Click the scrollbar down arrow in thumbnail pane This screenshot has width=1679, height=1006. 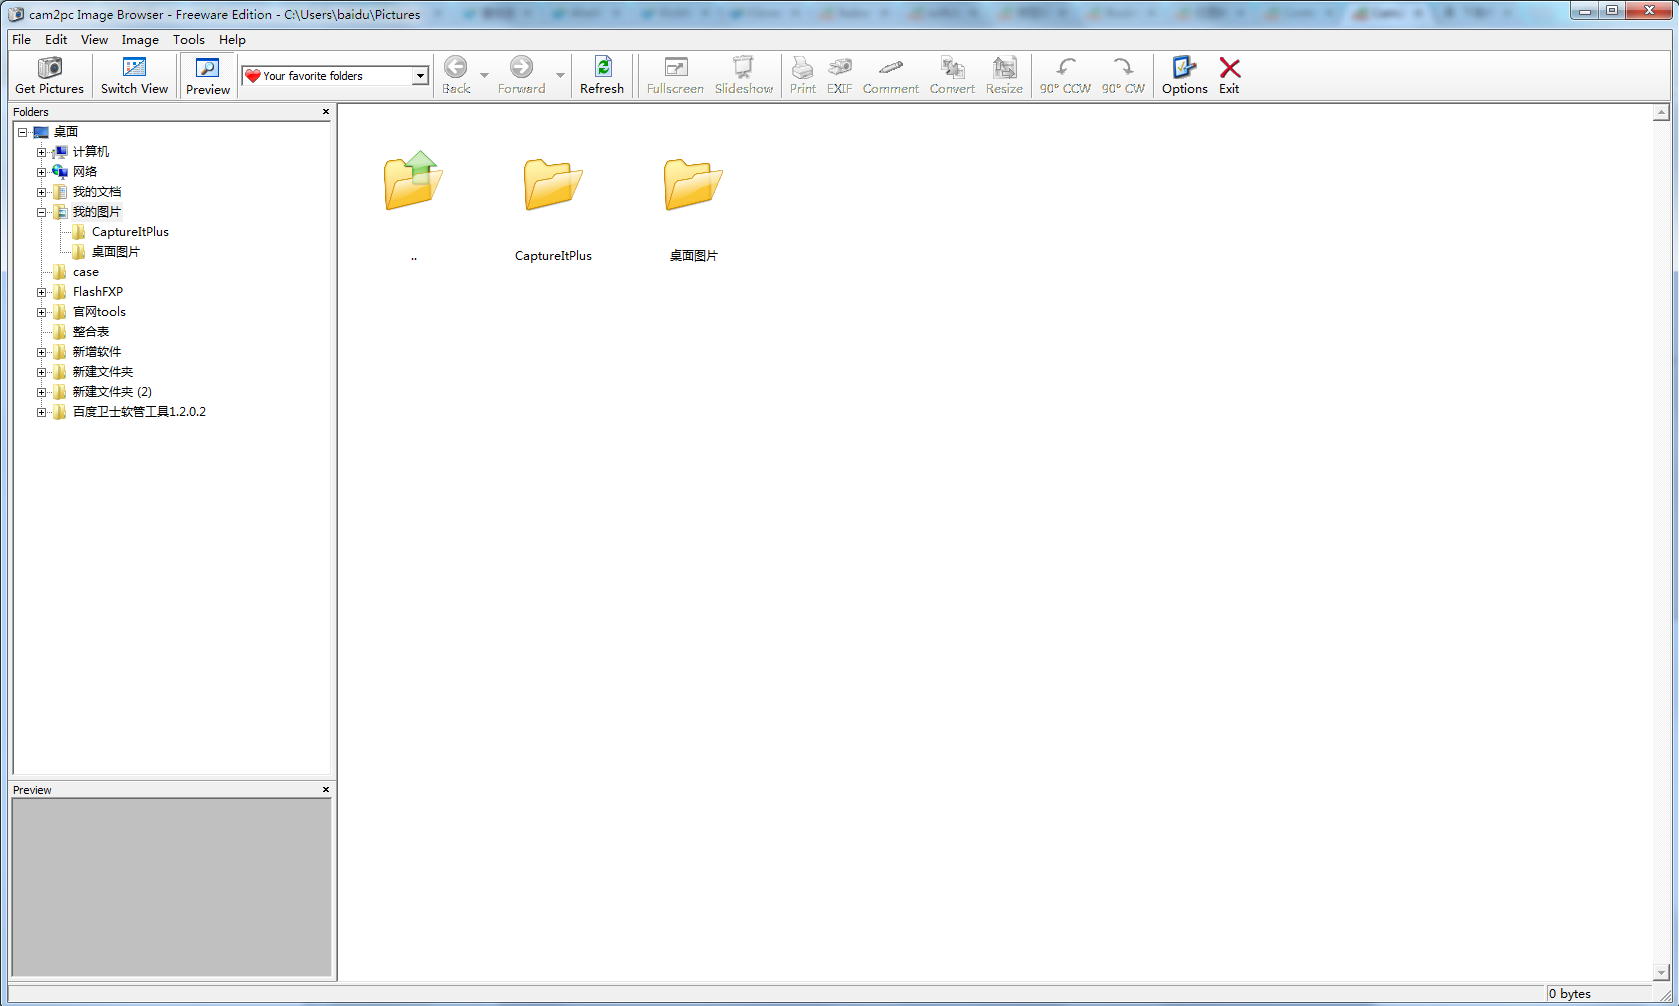pyautogui.click(x=1661, y=972)
